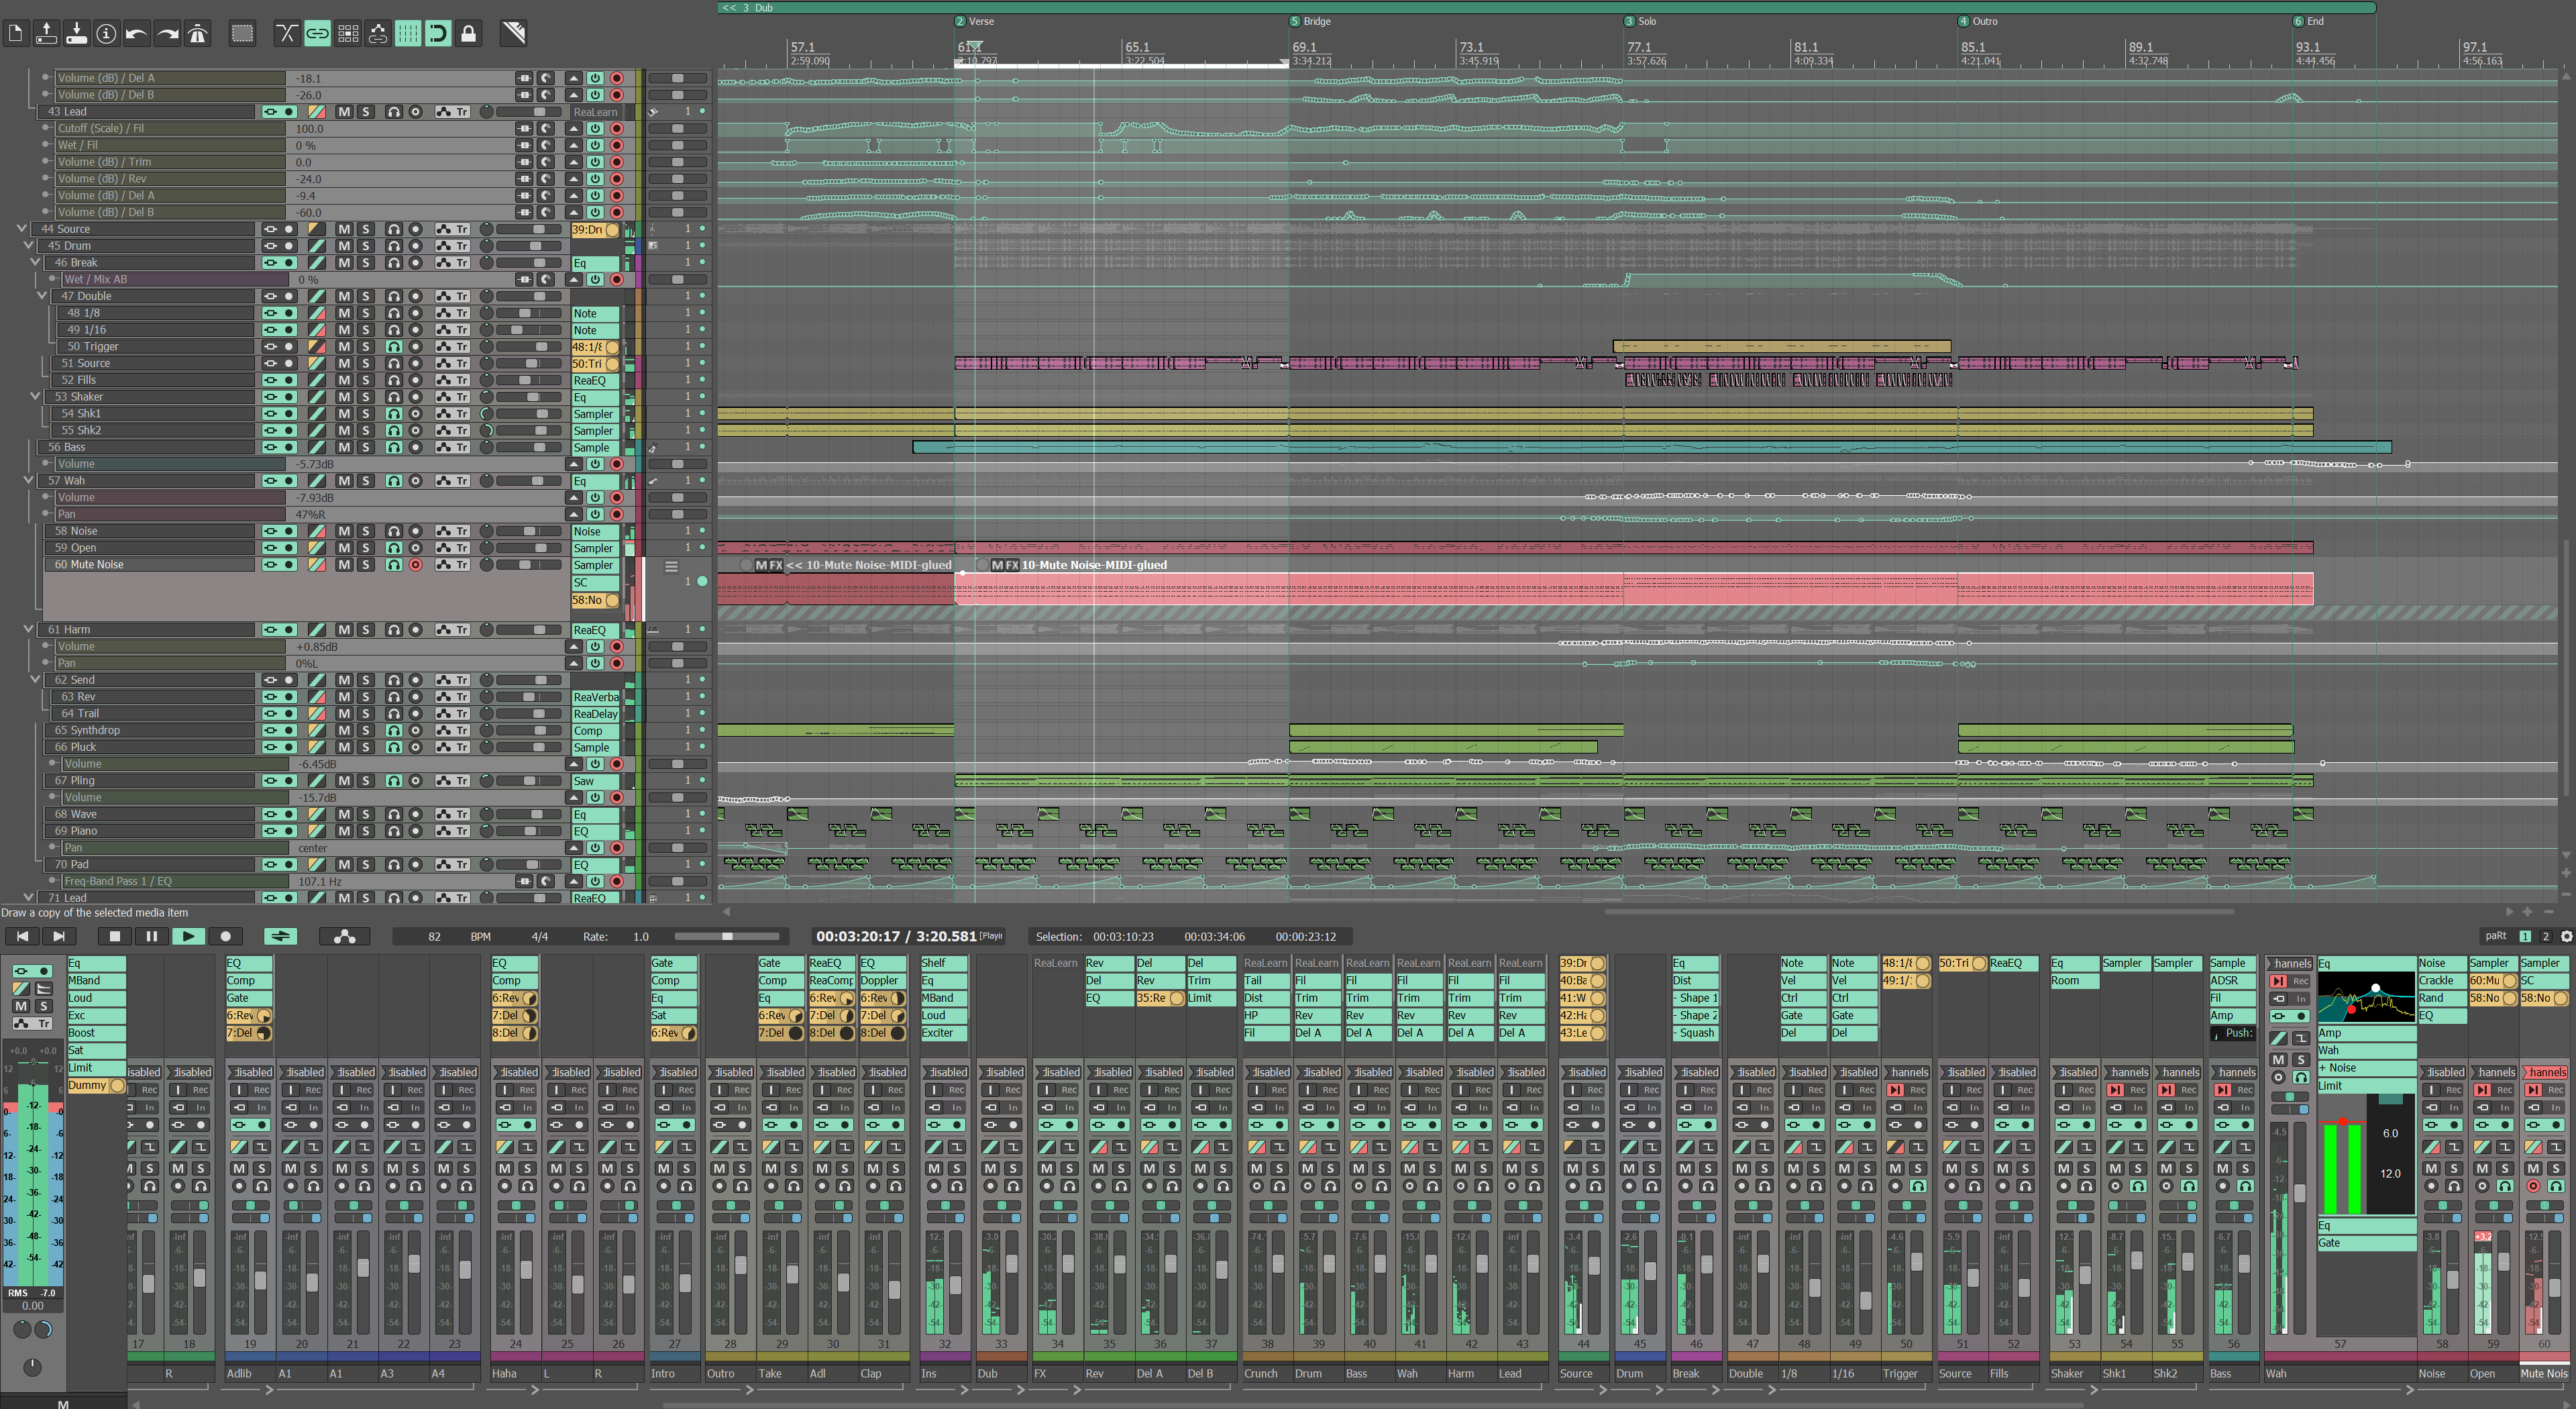Select the Outro region marker
This screenshot has width=2576, height=1409.
[1978, 21]
